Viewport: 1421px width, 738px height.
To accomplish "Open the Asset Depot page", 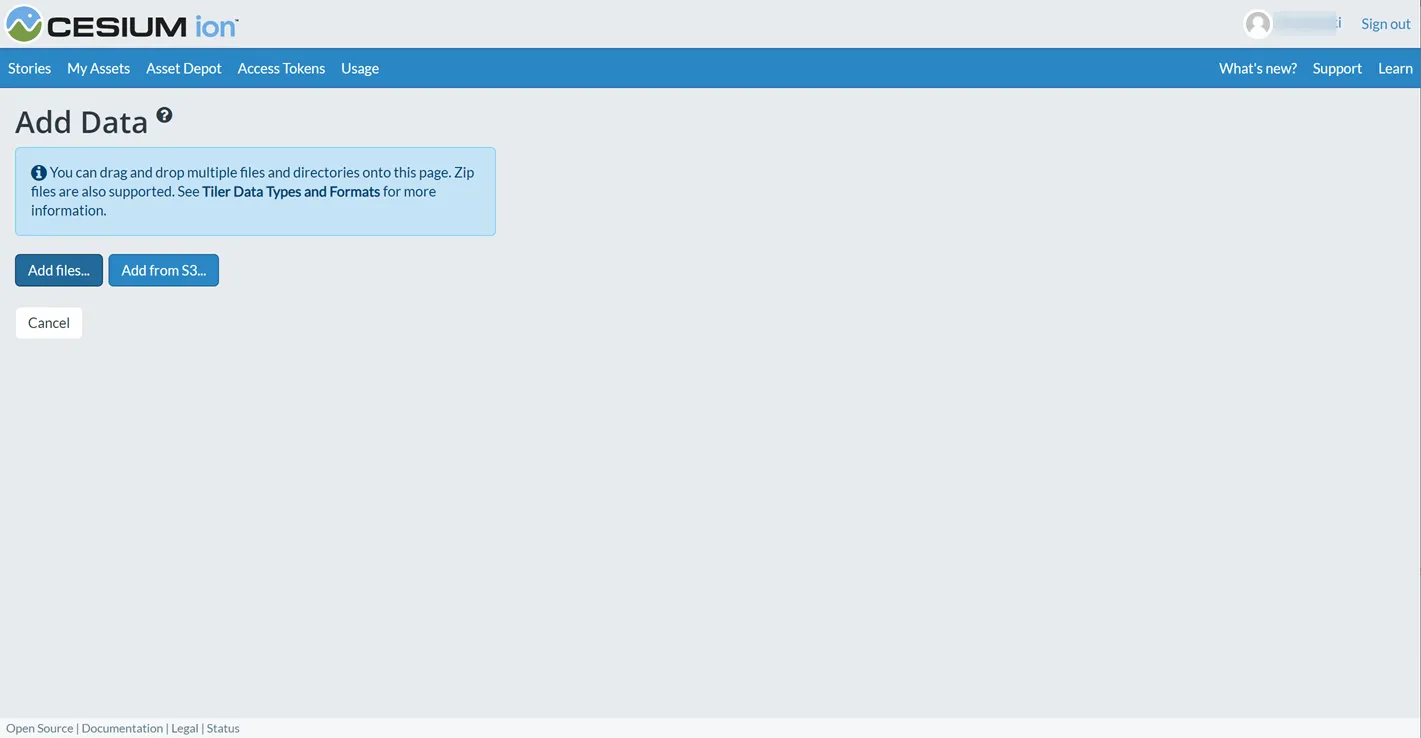I will point(183,68).
